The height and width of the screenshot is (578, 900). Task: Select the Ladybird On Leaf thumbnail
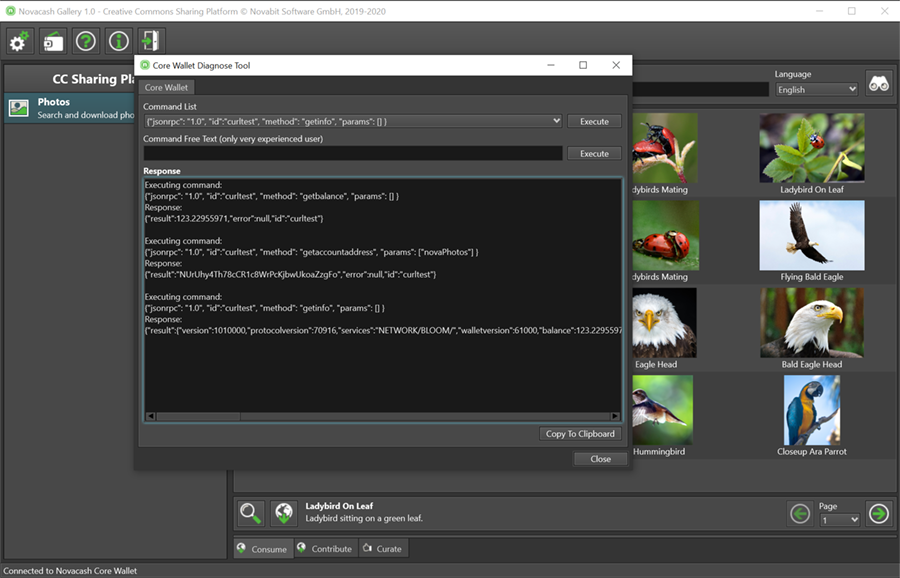pos(812,148)
